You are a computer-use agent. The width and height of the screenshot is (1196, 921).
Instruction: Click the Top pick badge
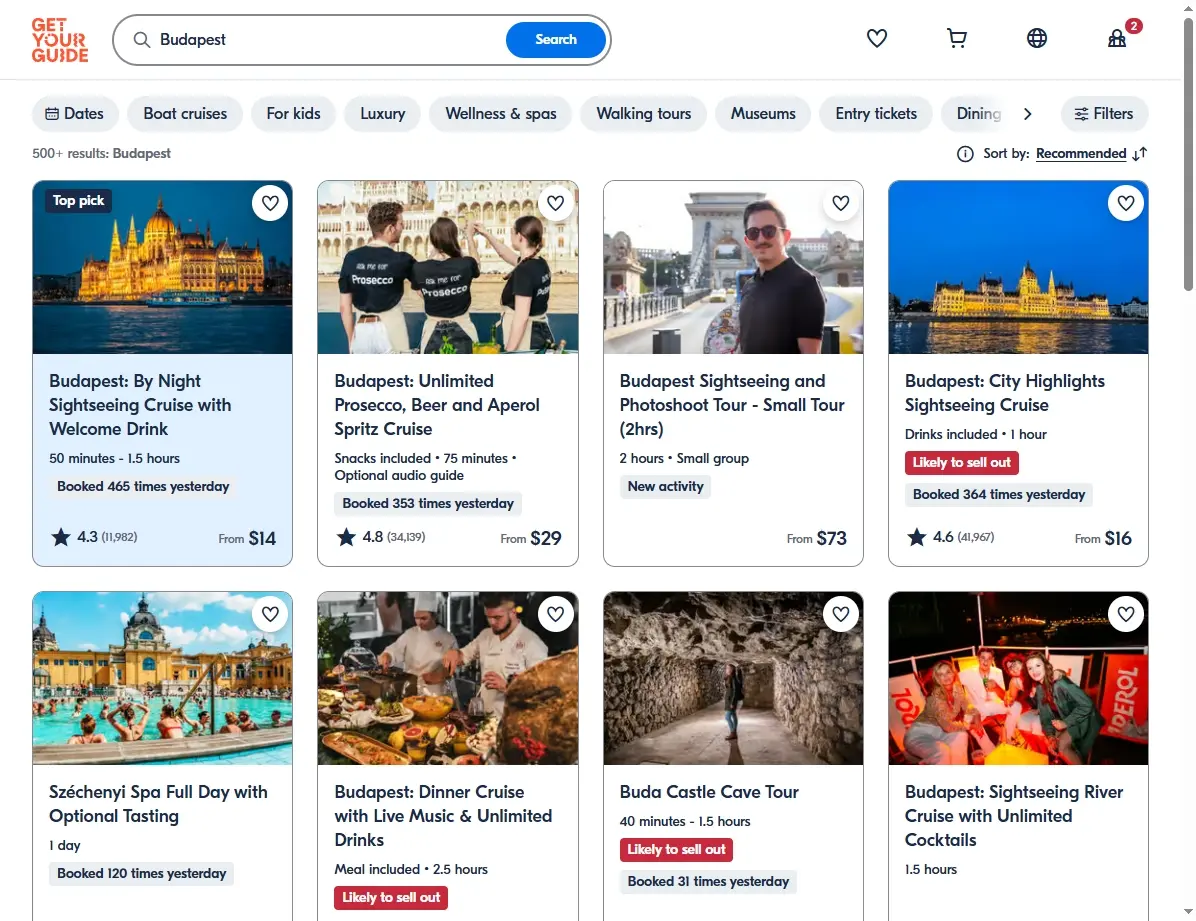click(79, 201)
